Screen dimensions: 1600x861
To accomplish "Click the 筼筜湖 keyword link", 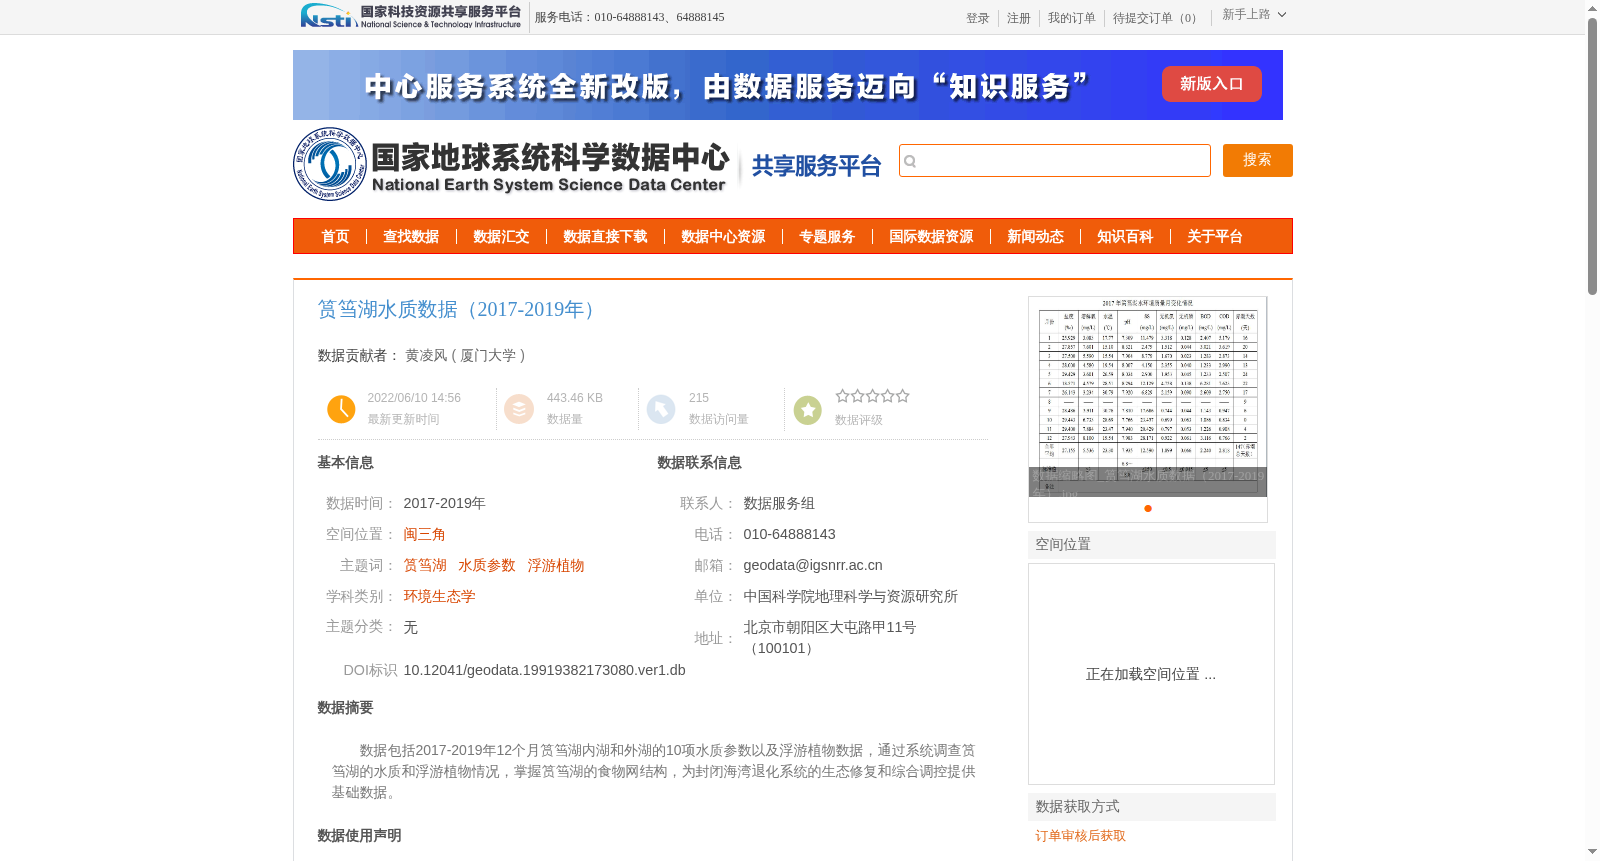I will pyautogui.click(x=425, y=565).
